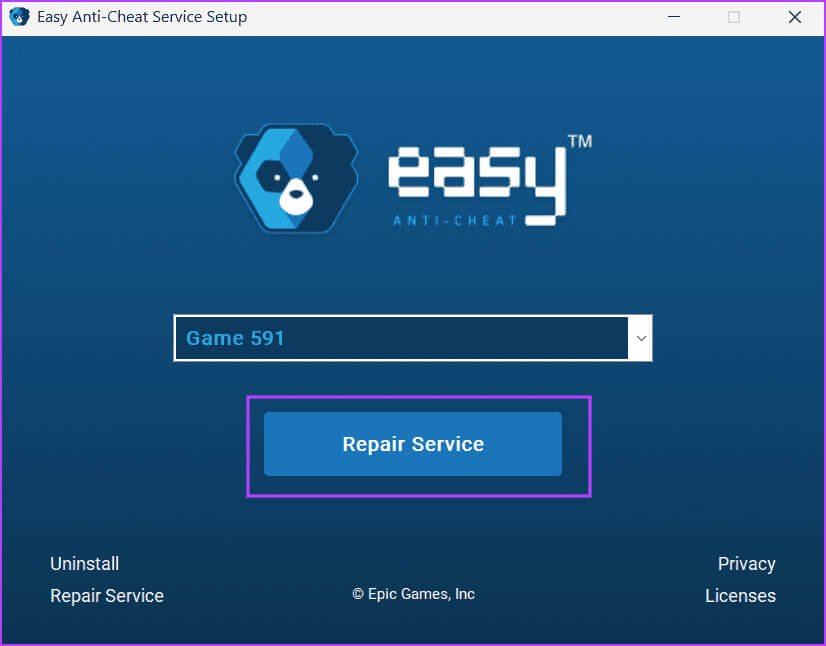
Task: Expand the game selection dropdown arrow
Action: (x=641, y=338)
